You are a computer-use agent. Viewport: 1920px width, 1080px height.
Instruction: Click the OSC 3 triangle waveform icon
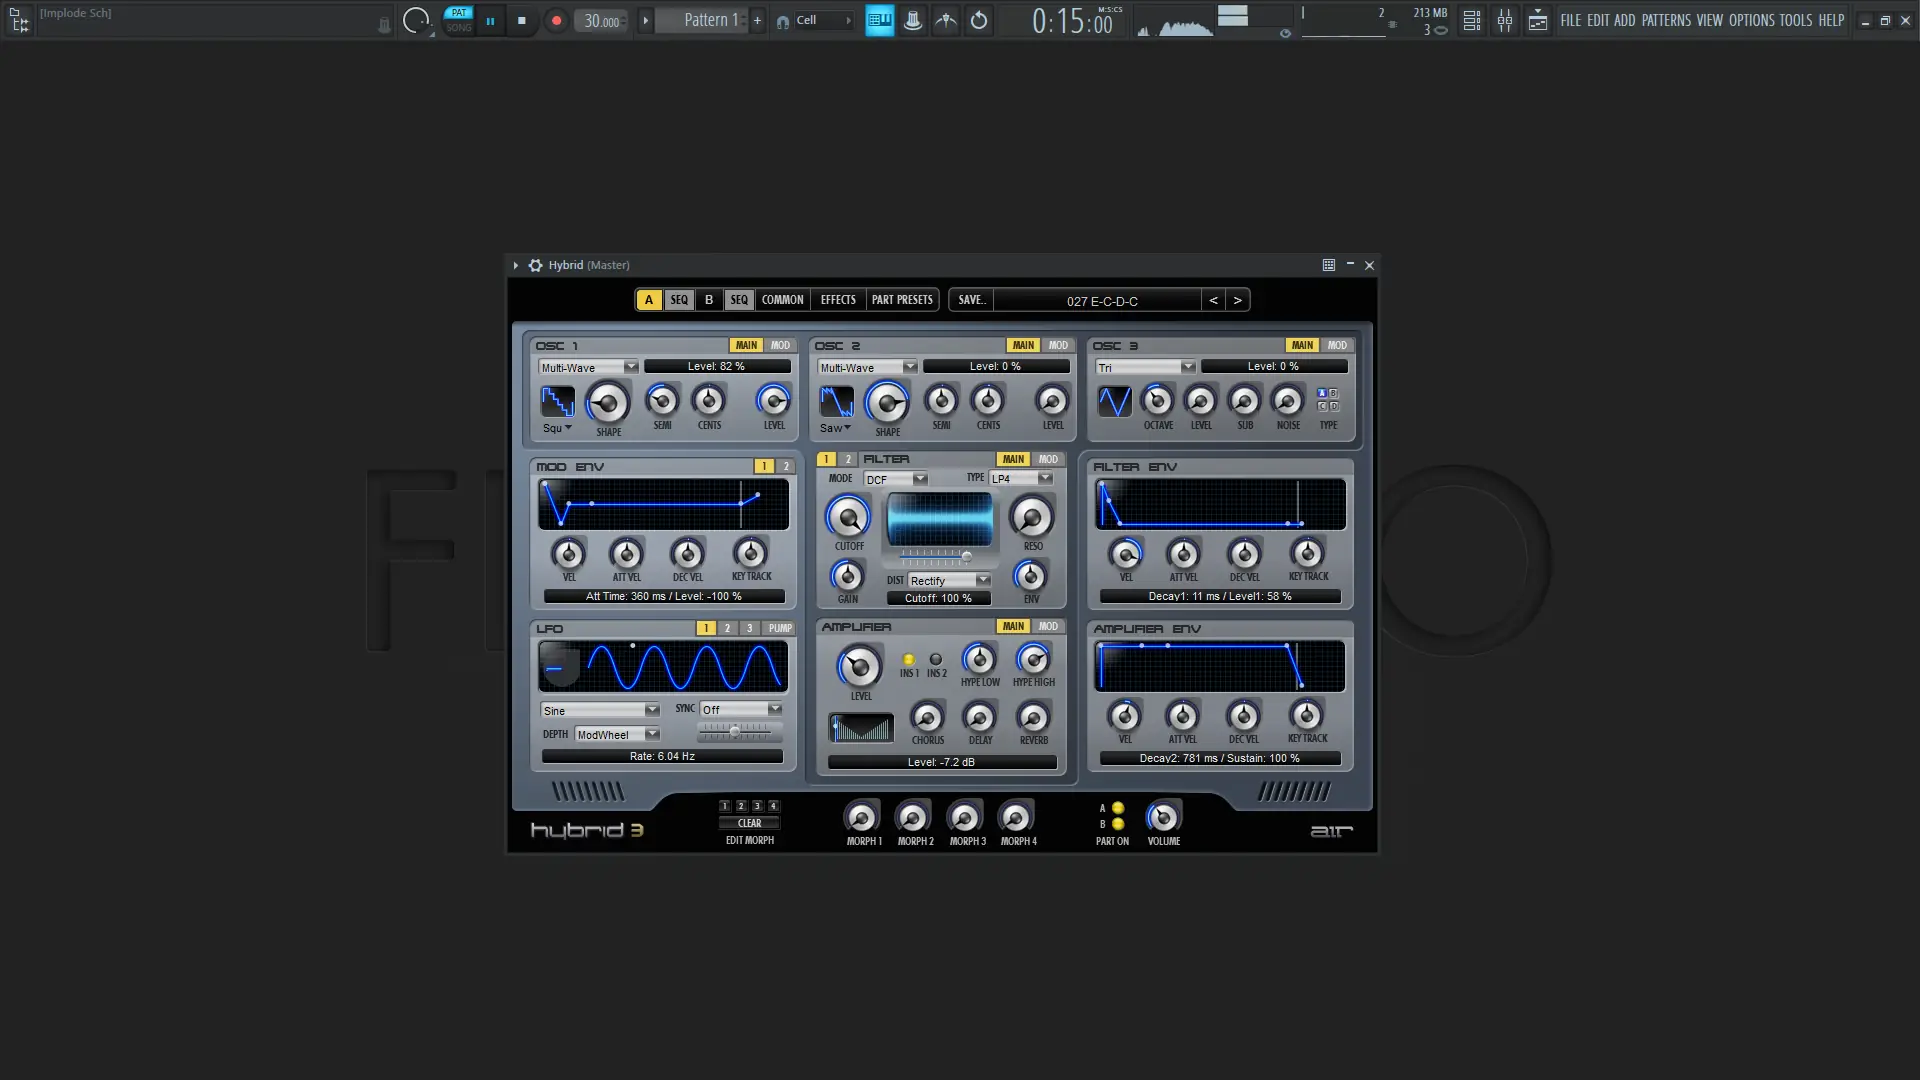point(1114,402)
